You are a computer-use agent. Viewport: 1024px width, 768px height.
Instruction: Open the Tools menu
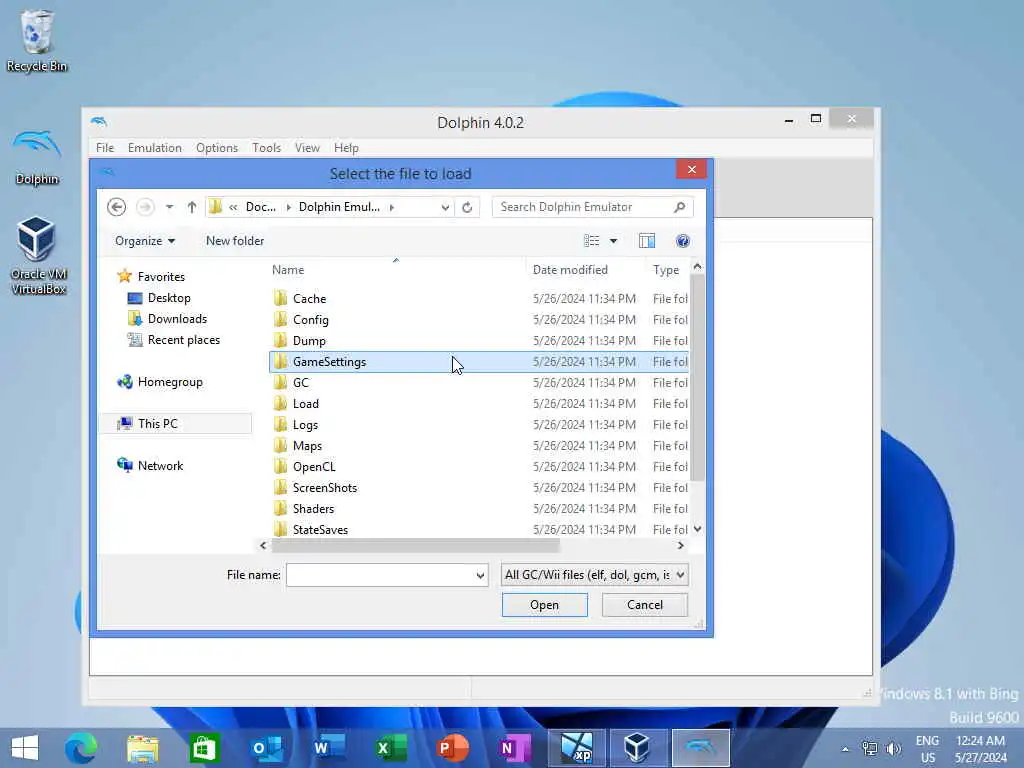click(x=266, y=148)
